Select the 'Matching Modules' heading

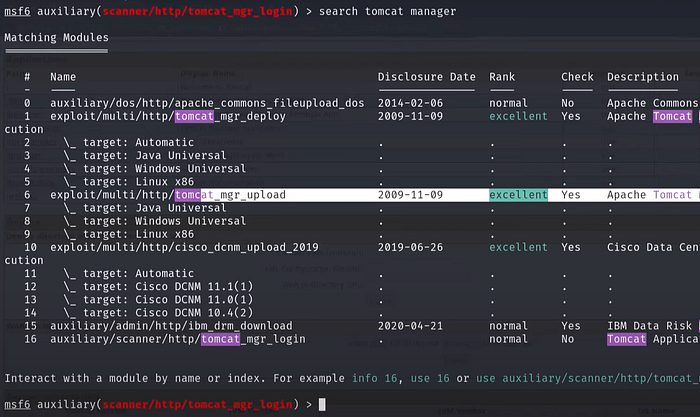tap(56, 38)
